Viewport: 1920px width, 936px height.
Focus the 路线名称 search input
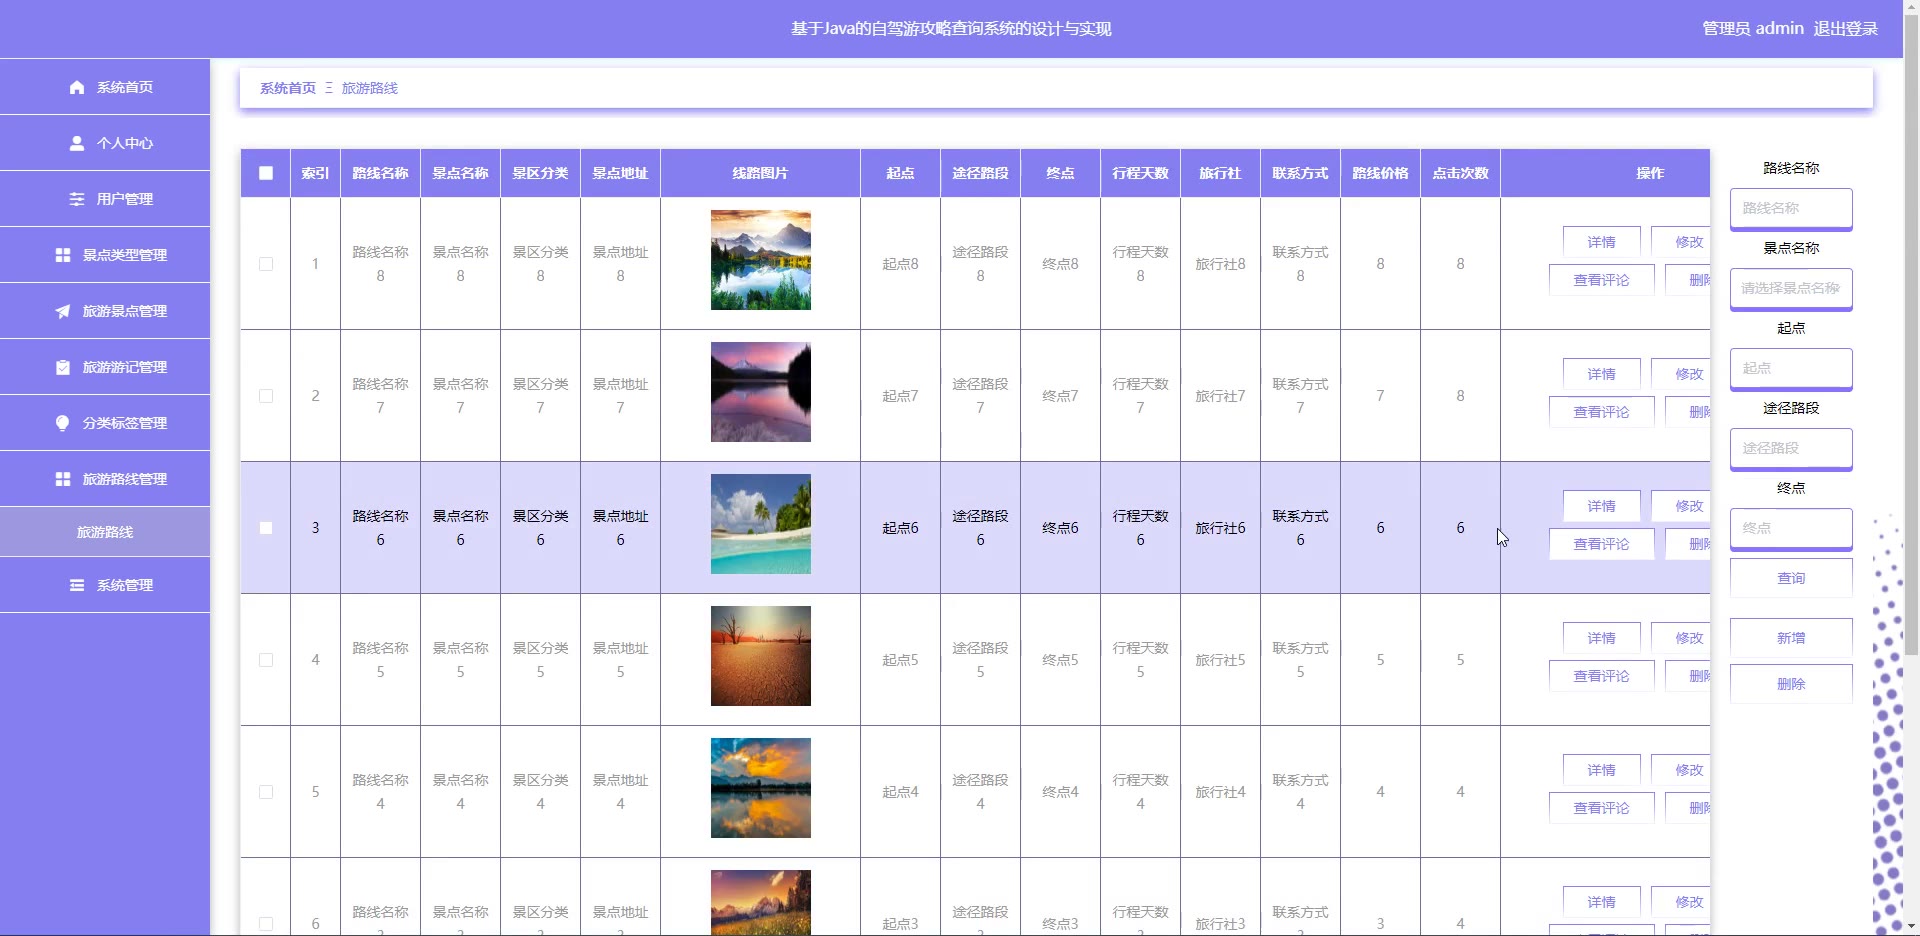click(1791, 208)
